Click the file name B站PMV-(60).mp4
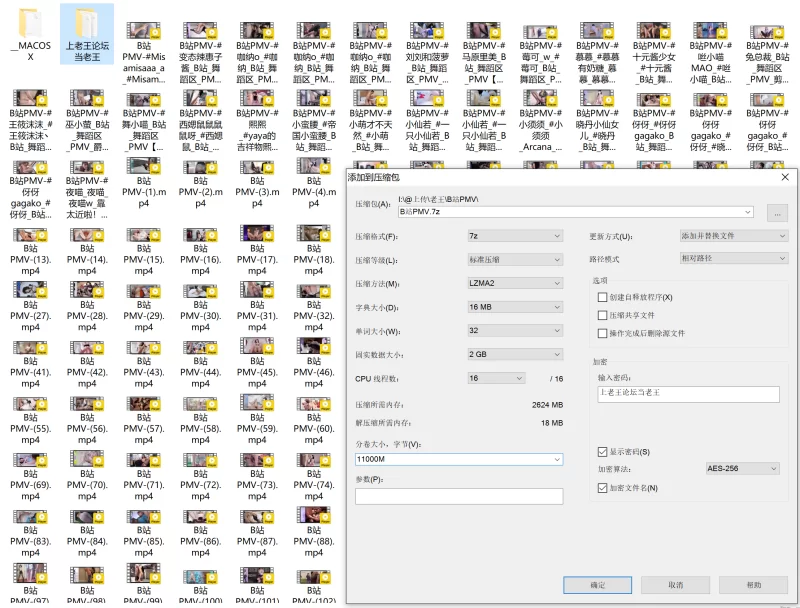The width and height of the screenshot is (800, 608). click(313, 428)
